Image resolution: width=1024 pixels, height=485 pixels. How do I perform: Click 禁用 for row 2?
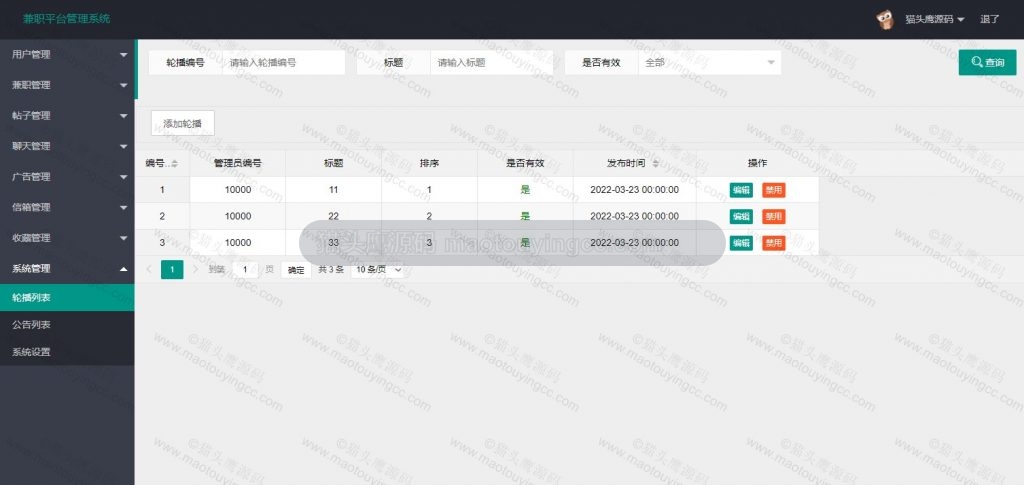pos(774,216)
